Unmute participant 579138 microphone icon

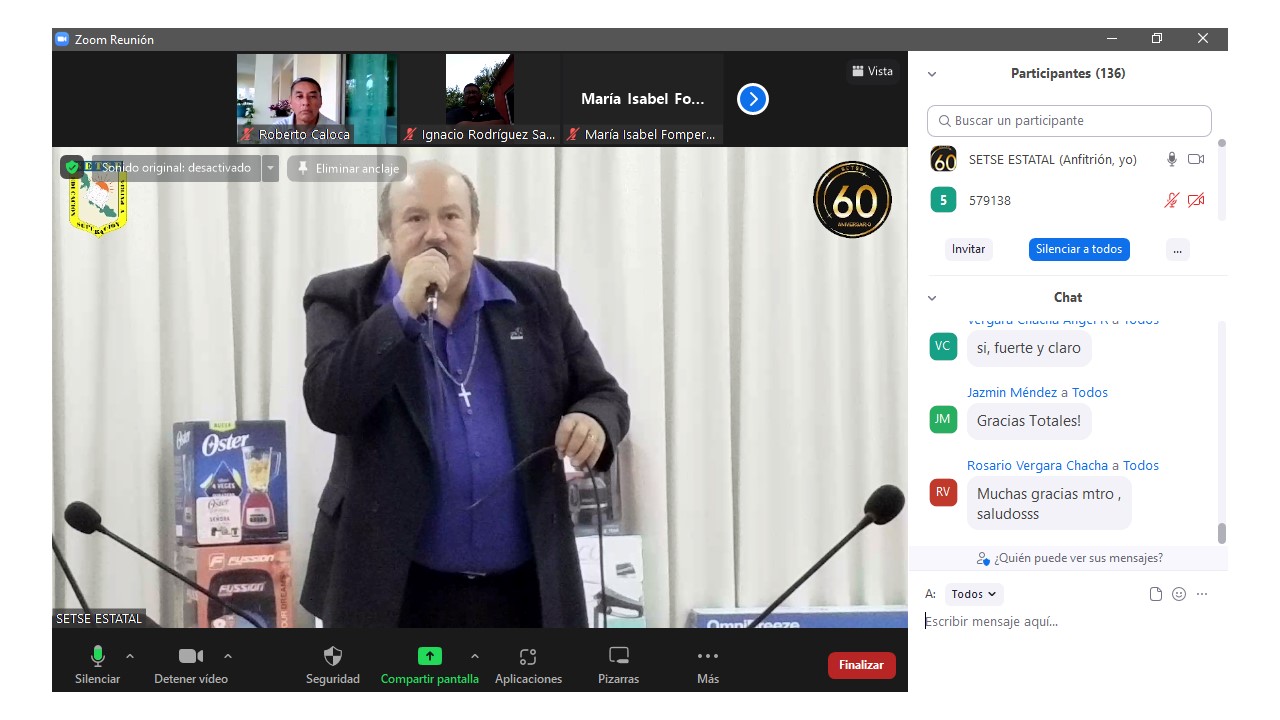[1171, 200]
